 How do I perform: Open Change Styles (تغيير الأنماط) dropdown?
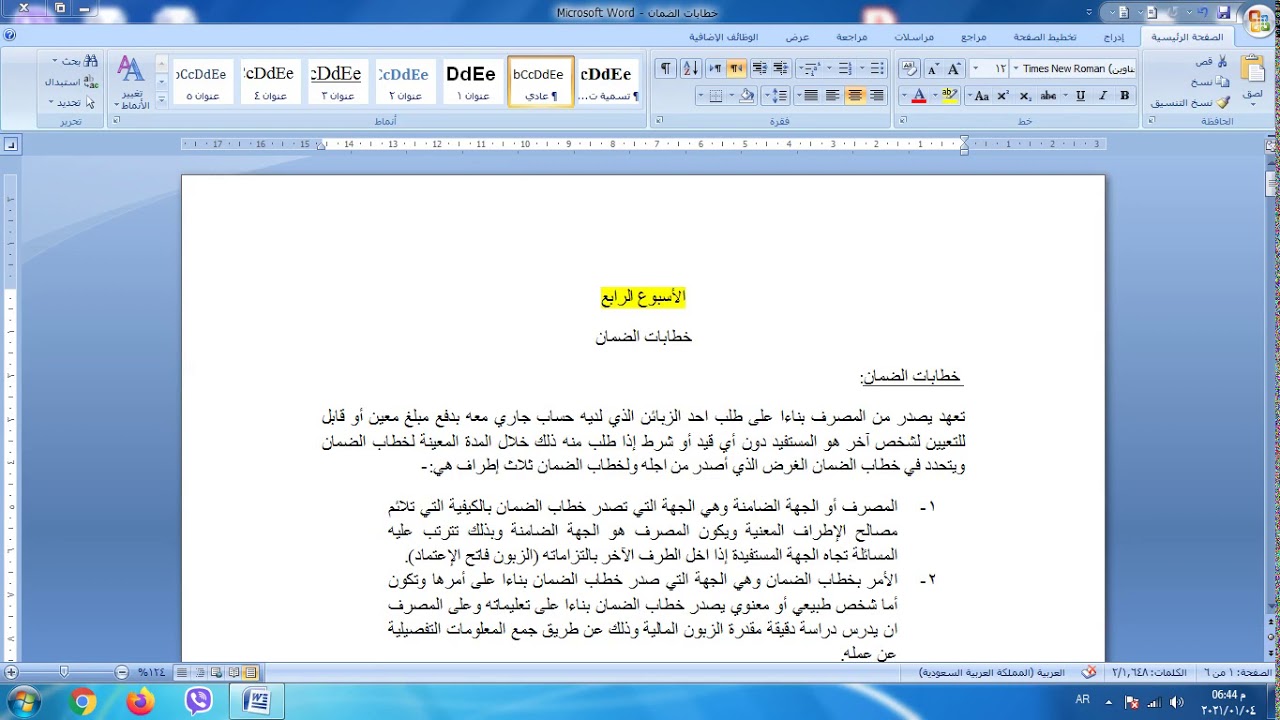pos(132,82)
